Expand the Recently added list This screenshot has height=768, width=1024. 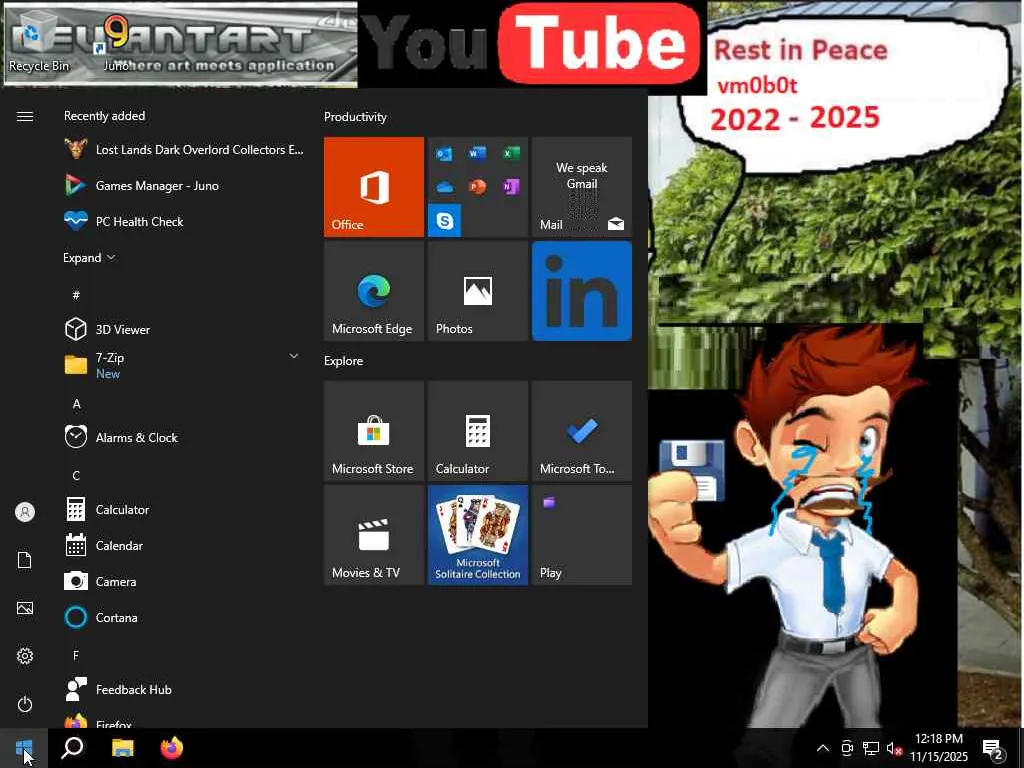(x=89, y=257)
